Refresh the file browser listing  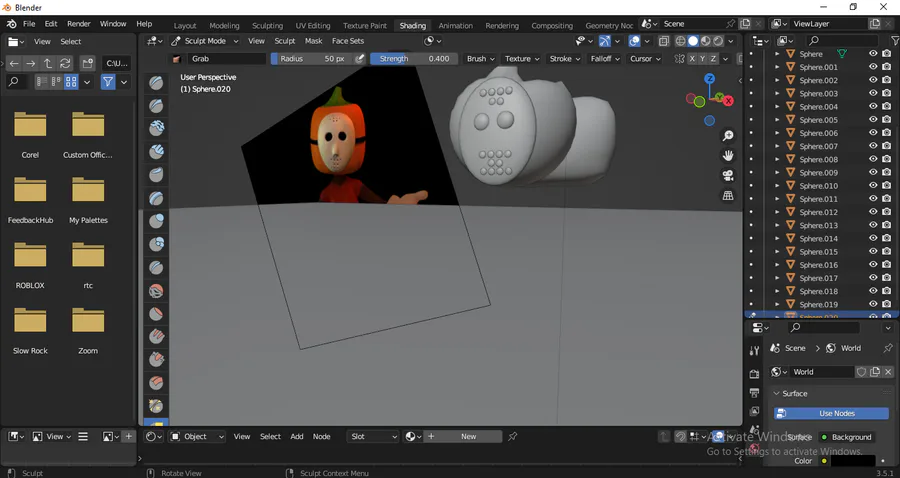pyautogui.click(x=65, y=63)
